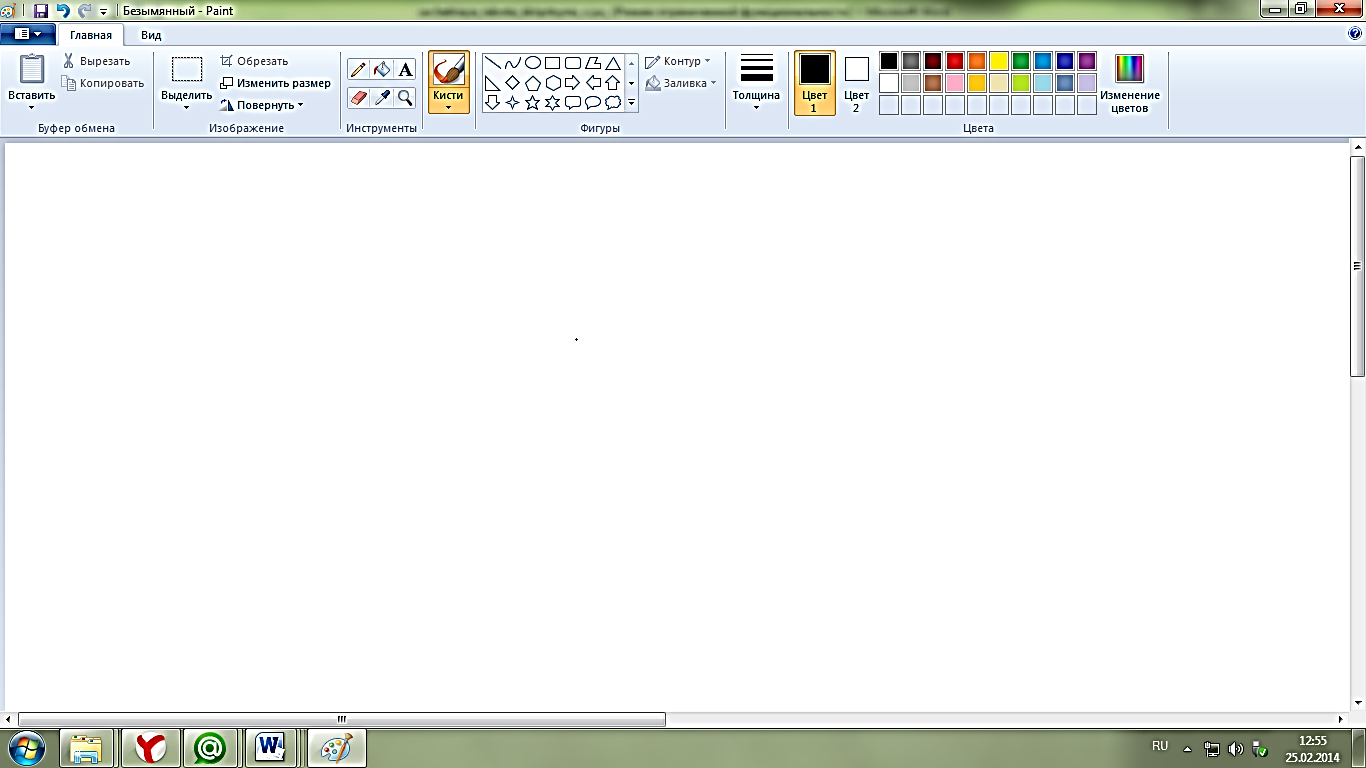Choose the Right arrow shape
The image size is (1366, 768).
click(573, 83)
